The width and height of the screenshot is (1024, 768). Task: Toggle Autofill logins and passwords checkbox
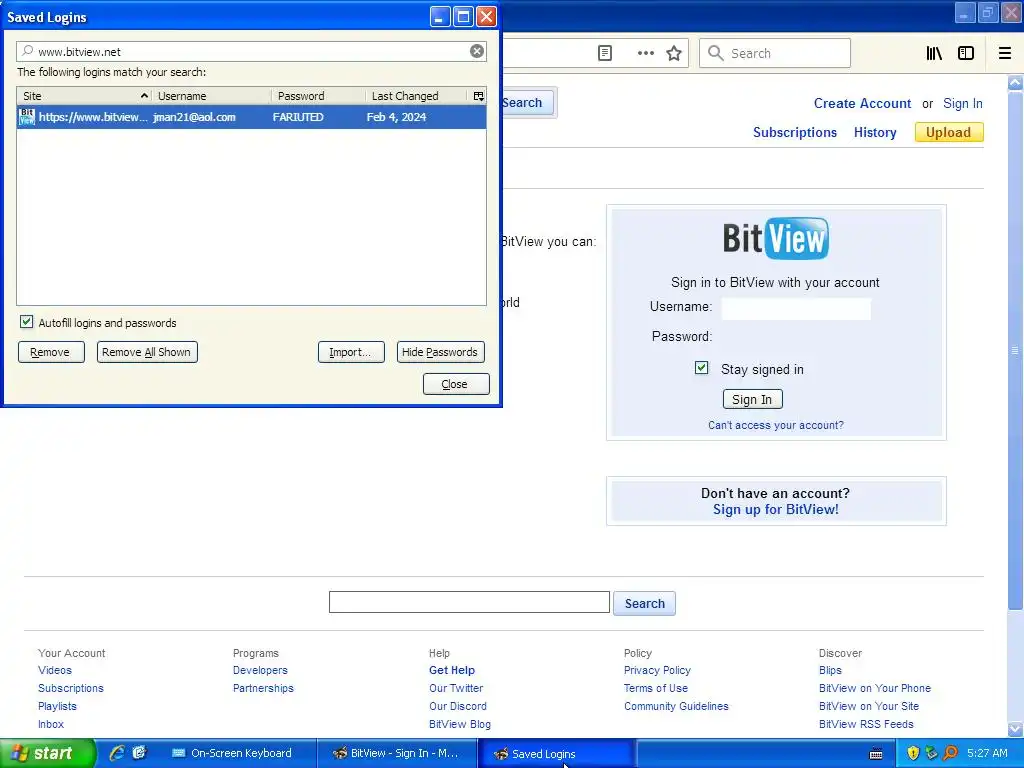(26, 321)
